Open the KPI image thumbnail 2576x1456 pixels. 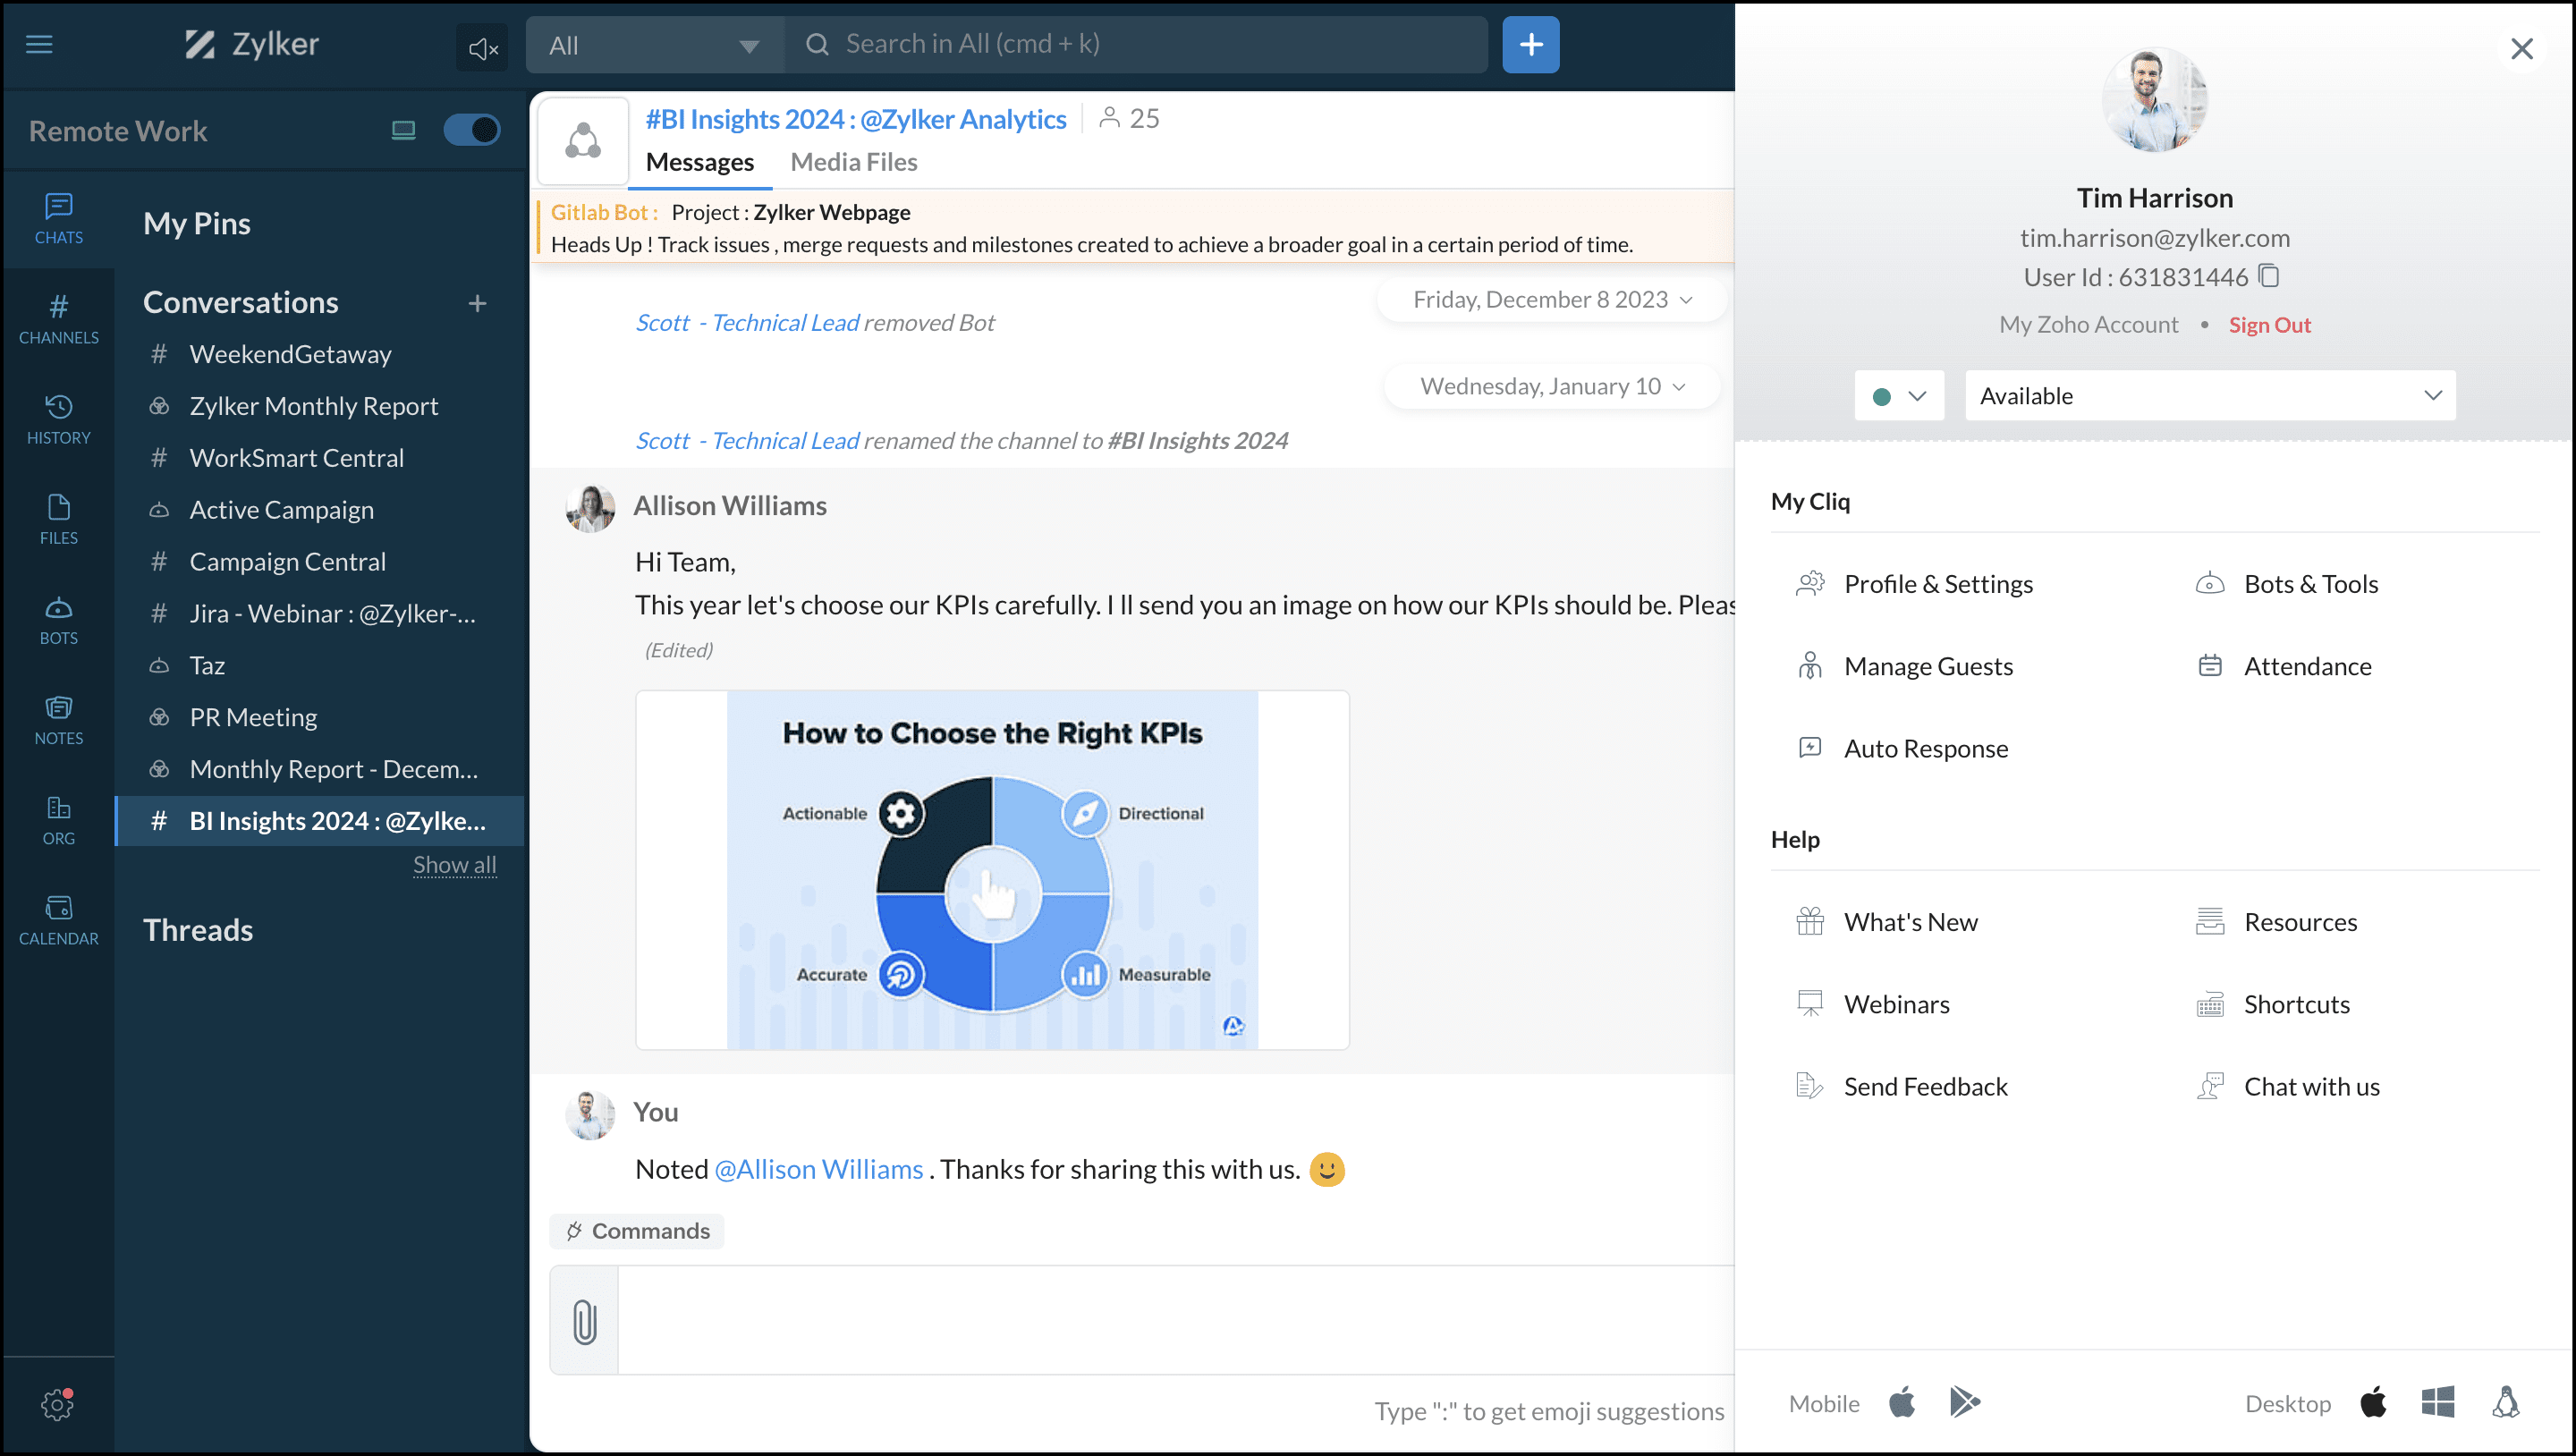point(992,870)
